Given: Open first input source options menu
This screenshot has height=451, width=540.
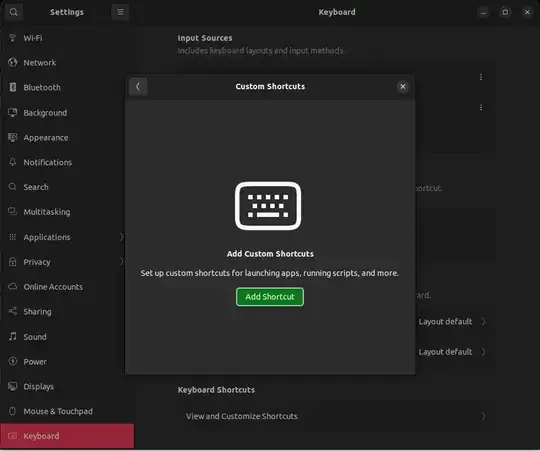Looking at the screenshot, I should 481,77.
